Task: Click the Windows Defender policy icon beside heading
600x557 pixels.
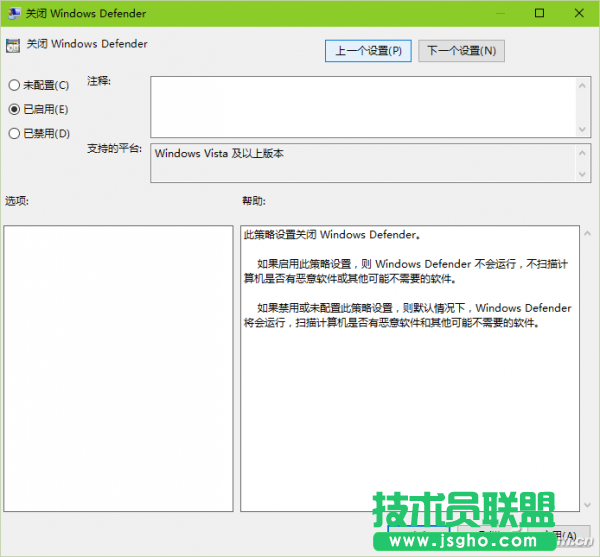Action: pos(12,45)
